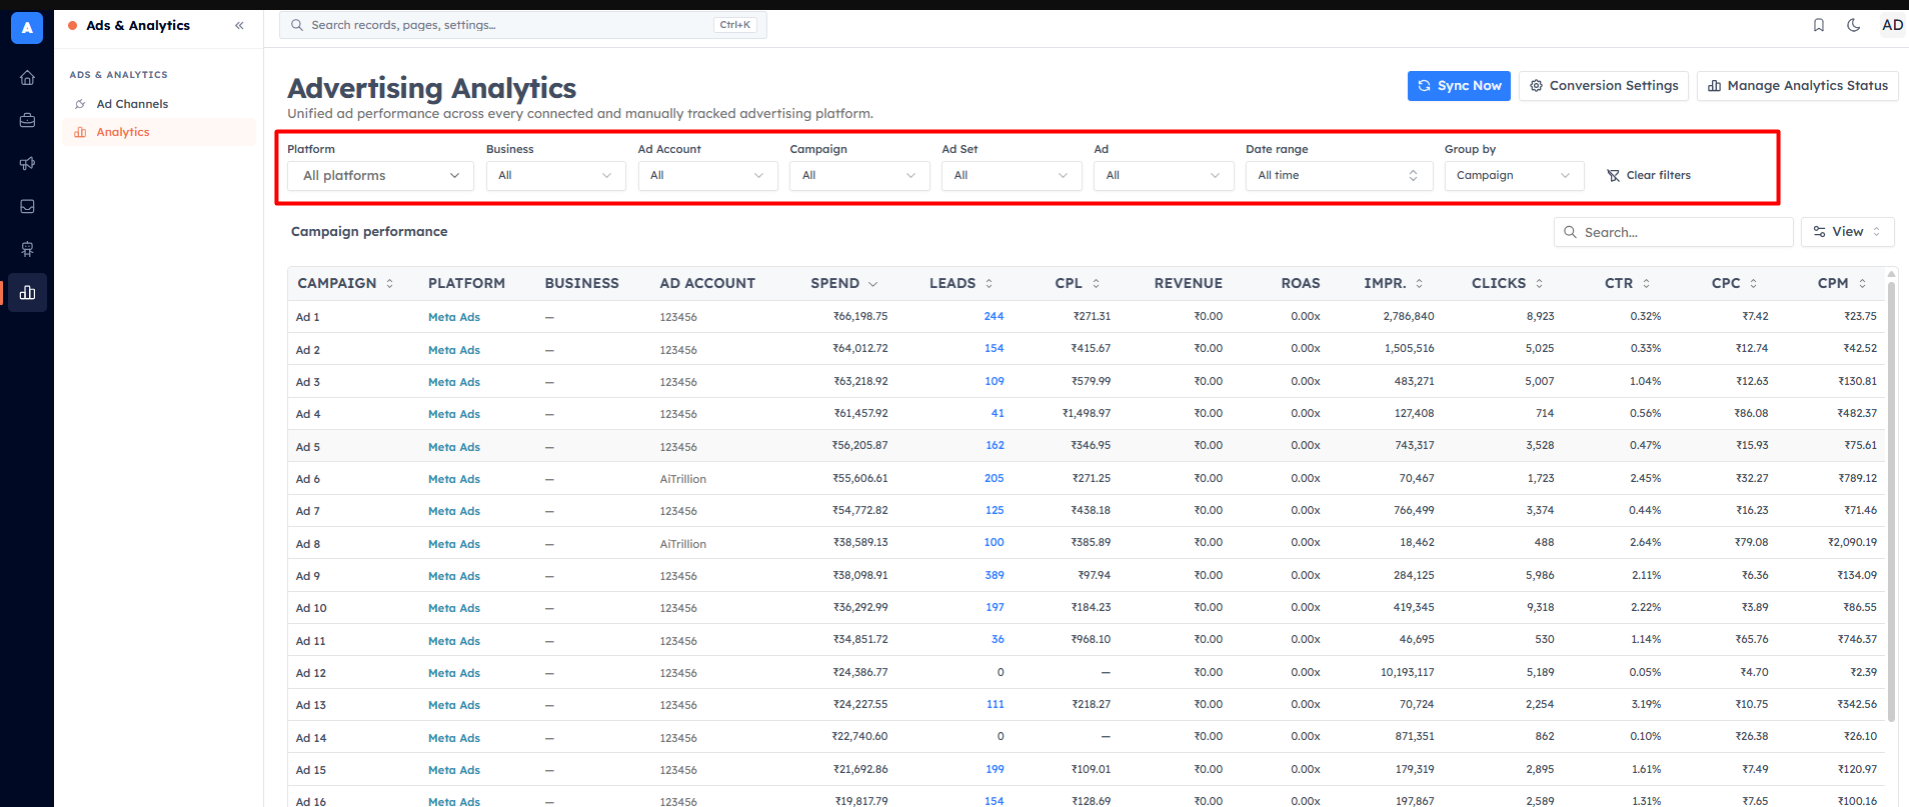Click the blue A logo icon
1909x807 pixels.
(27, 27)
